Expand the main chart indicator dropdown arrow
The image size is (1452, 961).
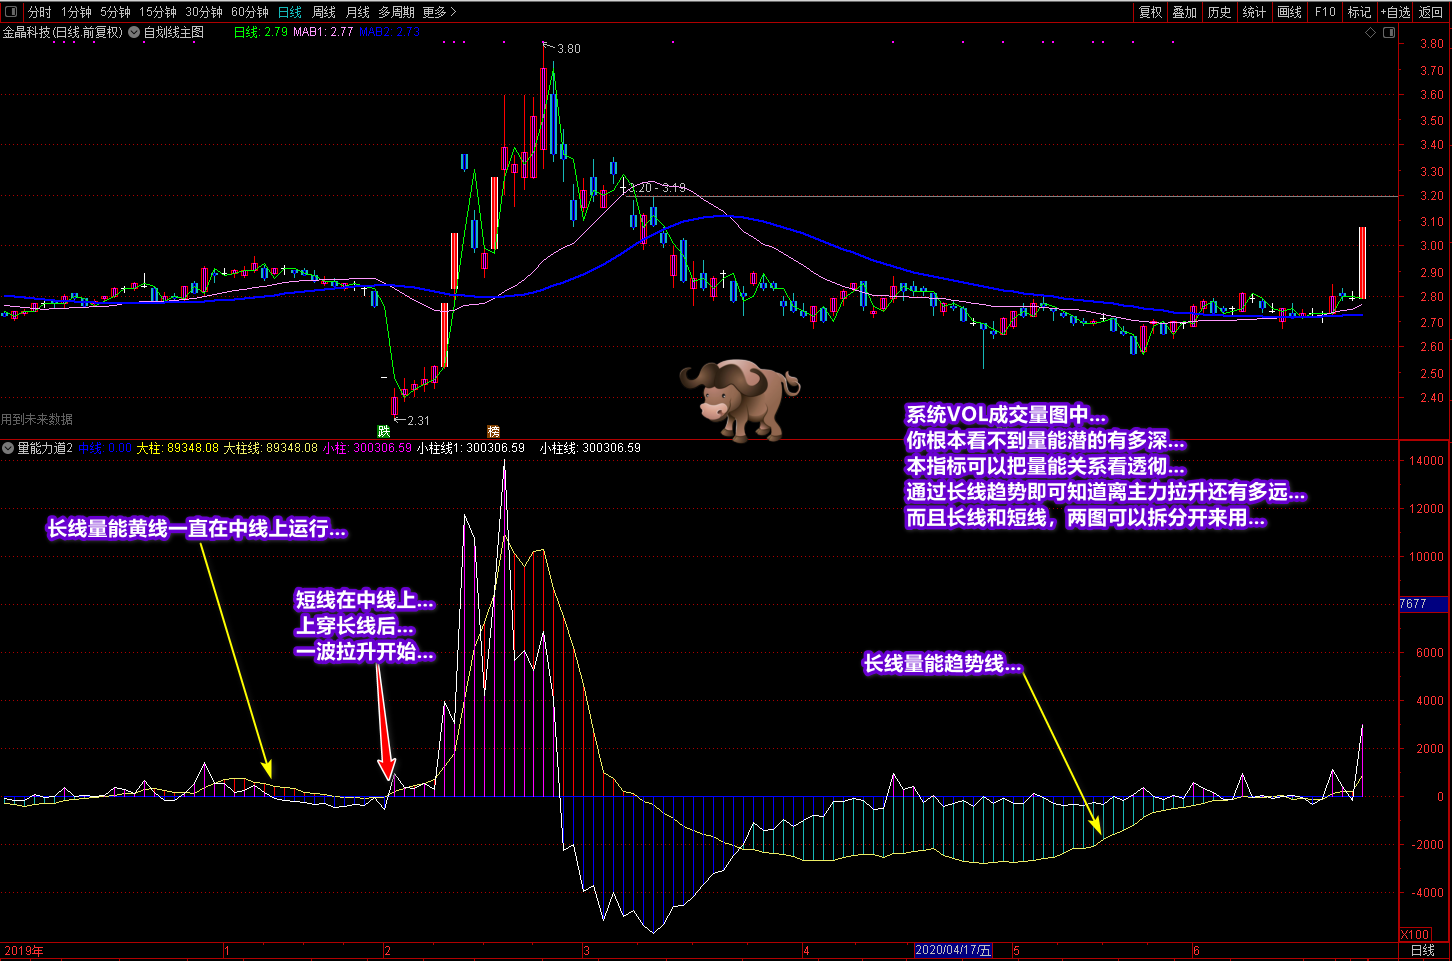(134, 32)
